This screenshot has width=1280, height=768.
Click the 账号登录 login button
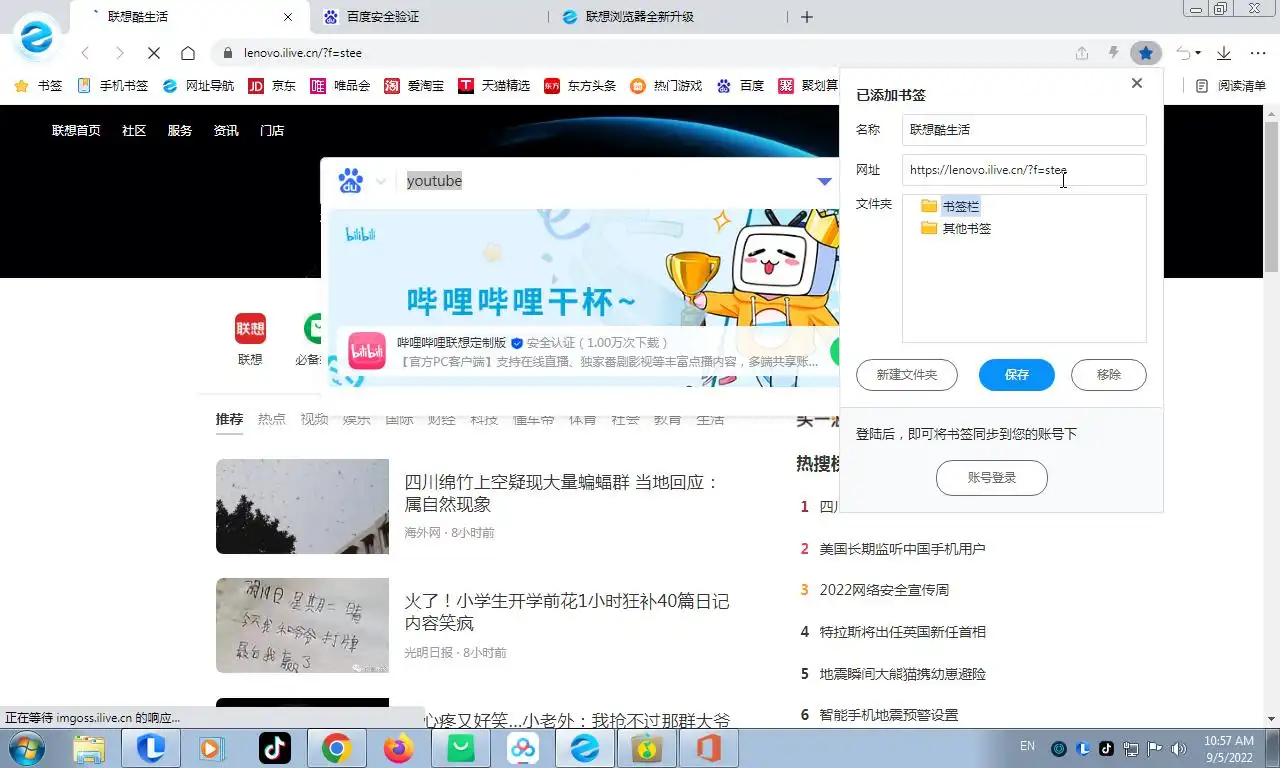pos(992,478)
